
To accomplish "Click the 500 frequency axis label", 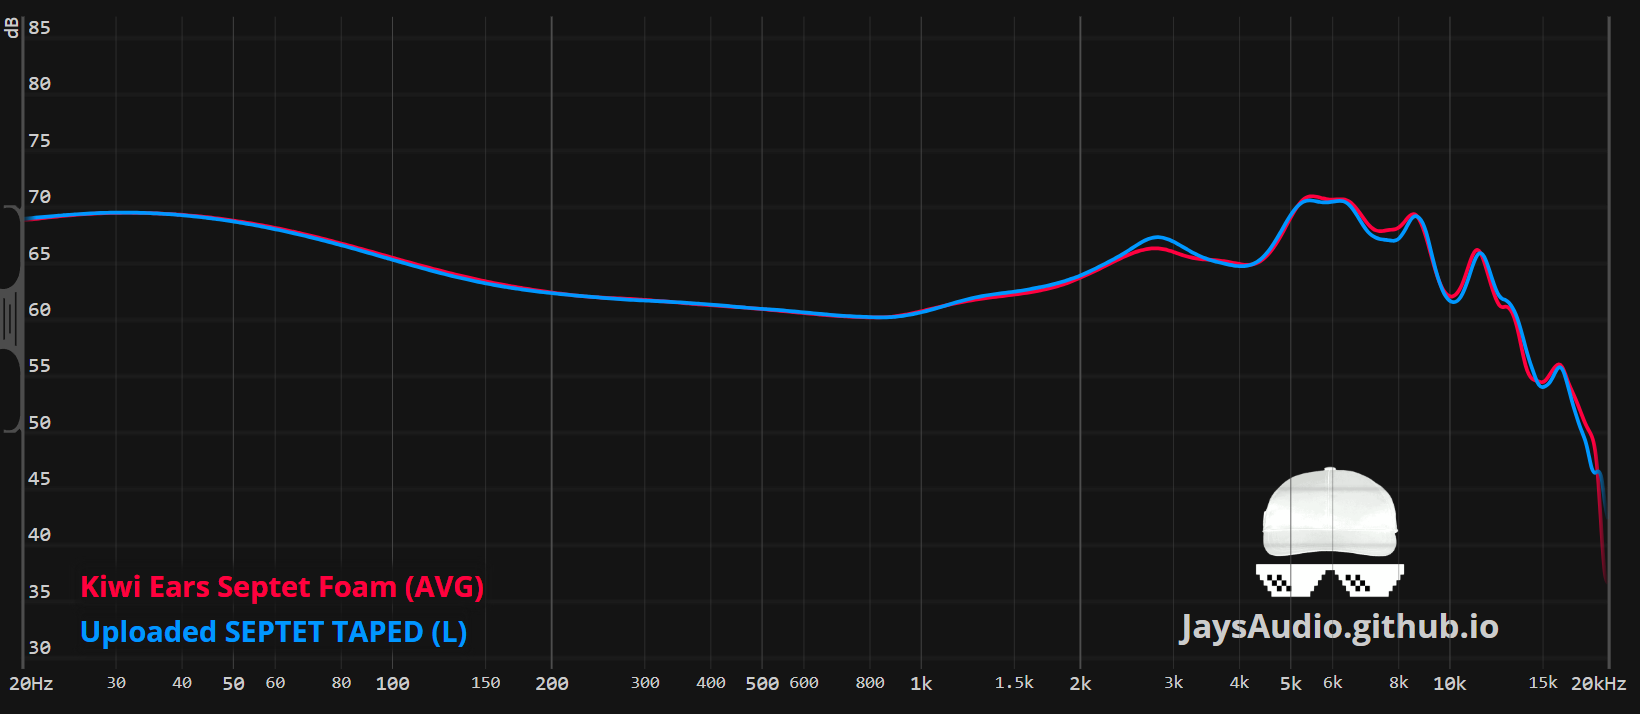I will click(x=762, y=684).
